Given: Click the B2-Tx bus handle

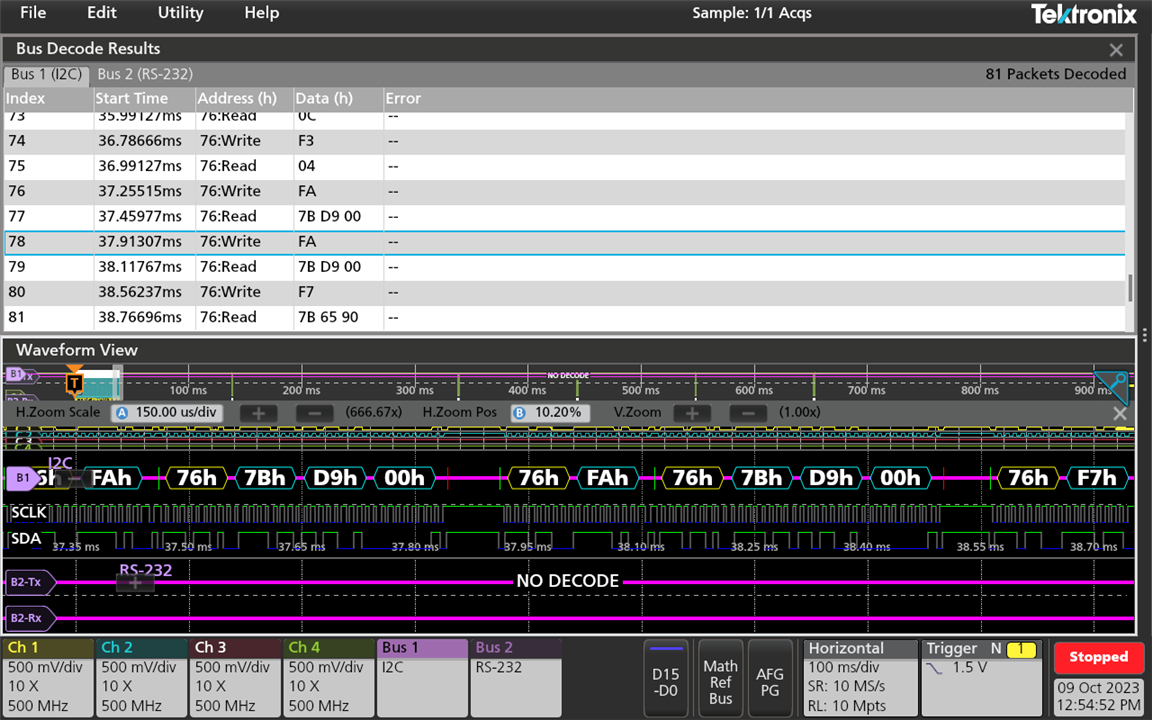Looking at the screenshot, I should (x=29, y=583).
